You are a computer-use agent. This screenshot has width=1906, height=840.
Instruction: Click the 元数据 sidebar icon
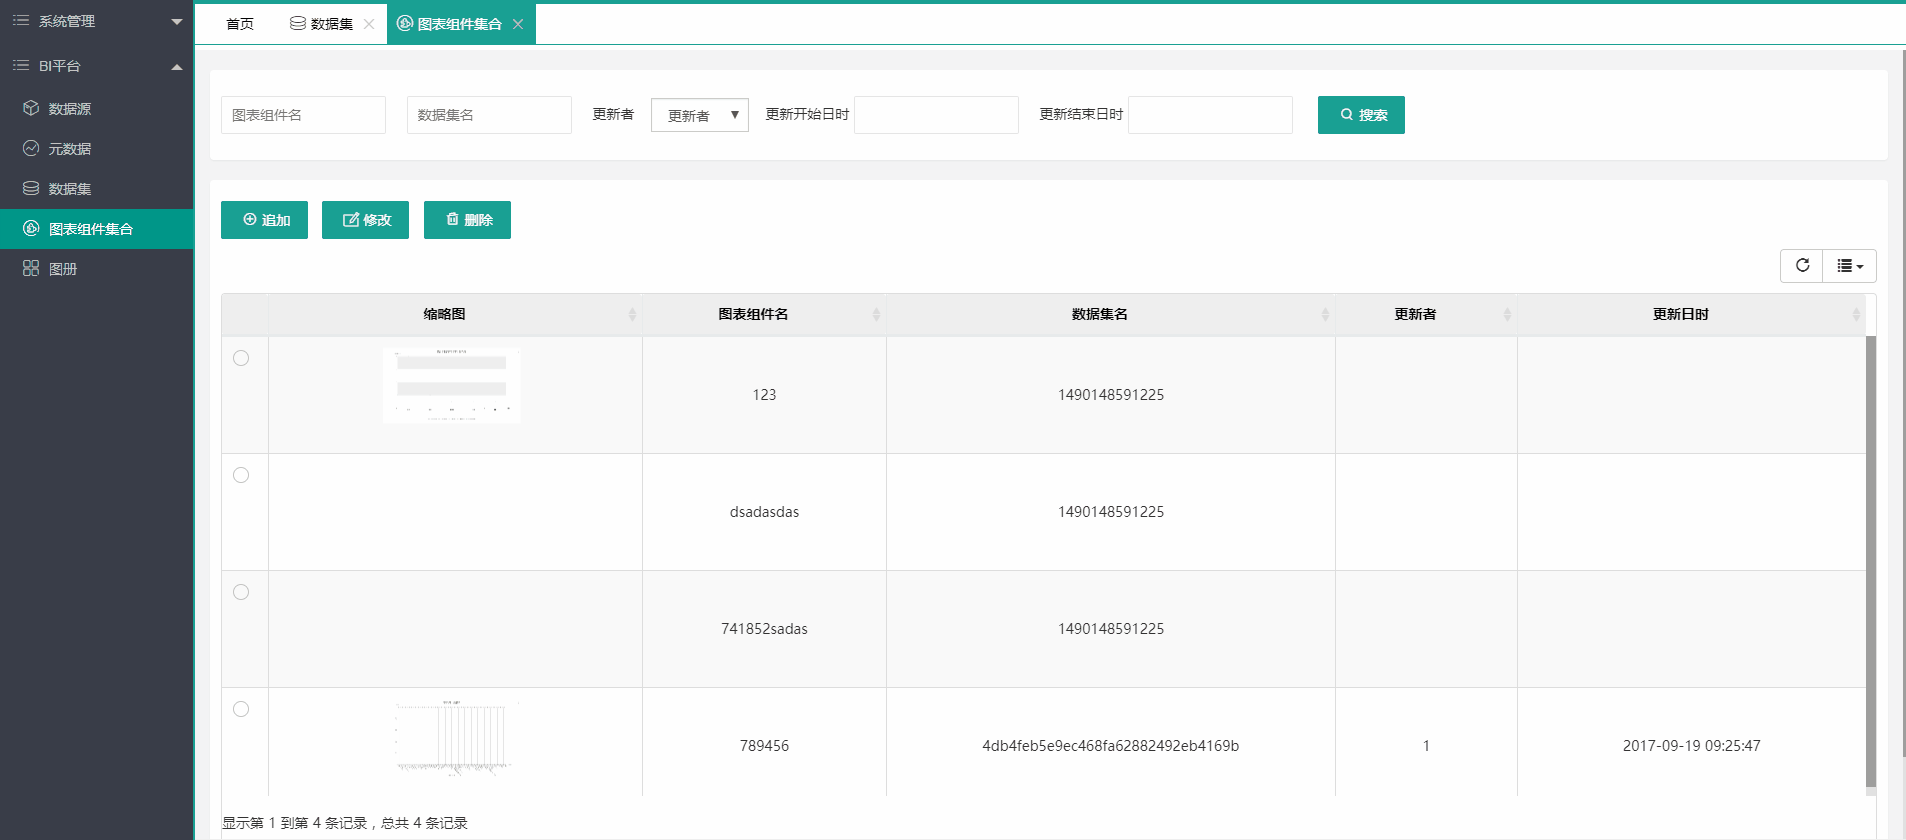coord(31,148)
